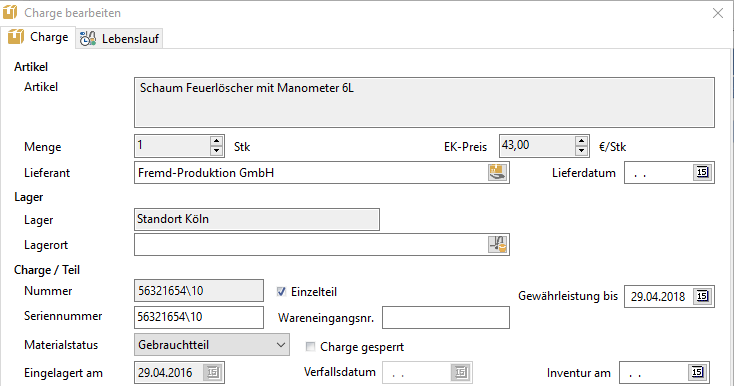Click the Standort Köln Lager field
734x386 pixels.
point(257,219)
